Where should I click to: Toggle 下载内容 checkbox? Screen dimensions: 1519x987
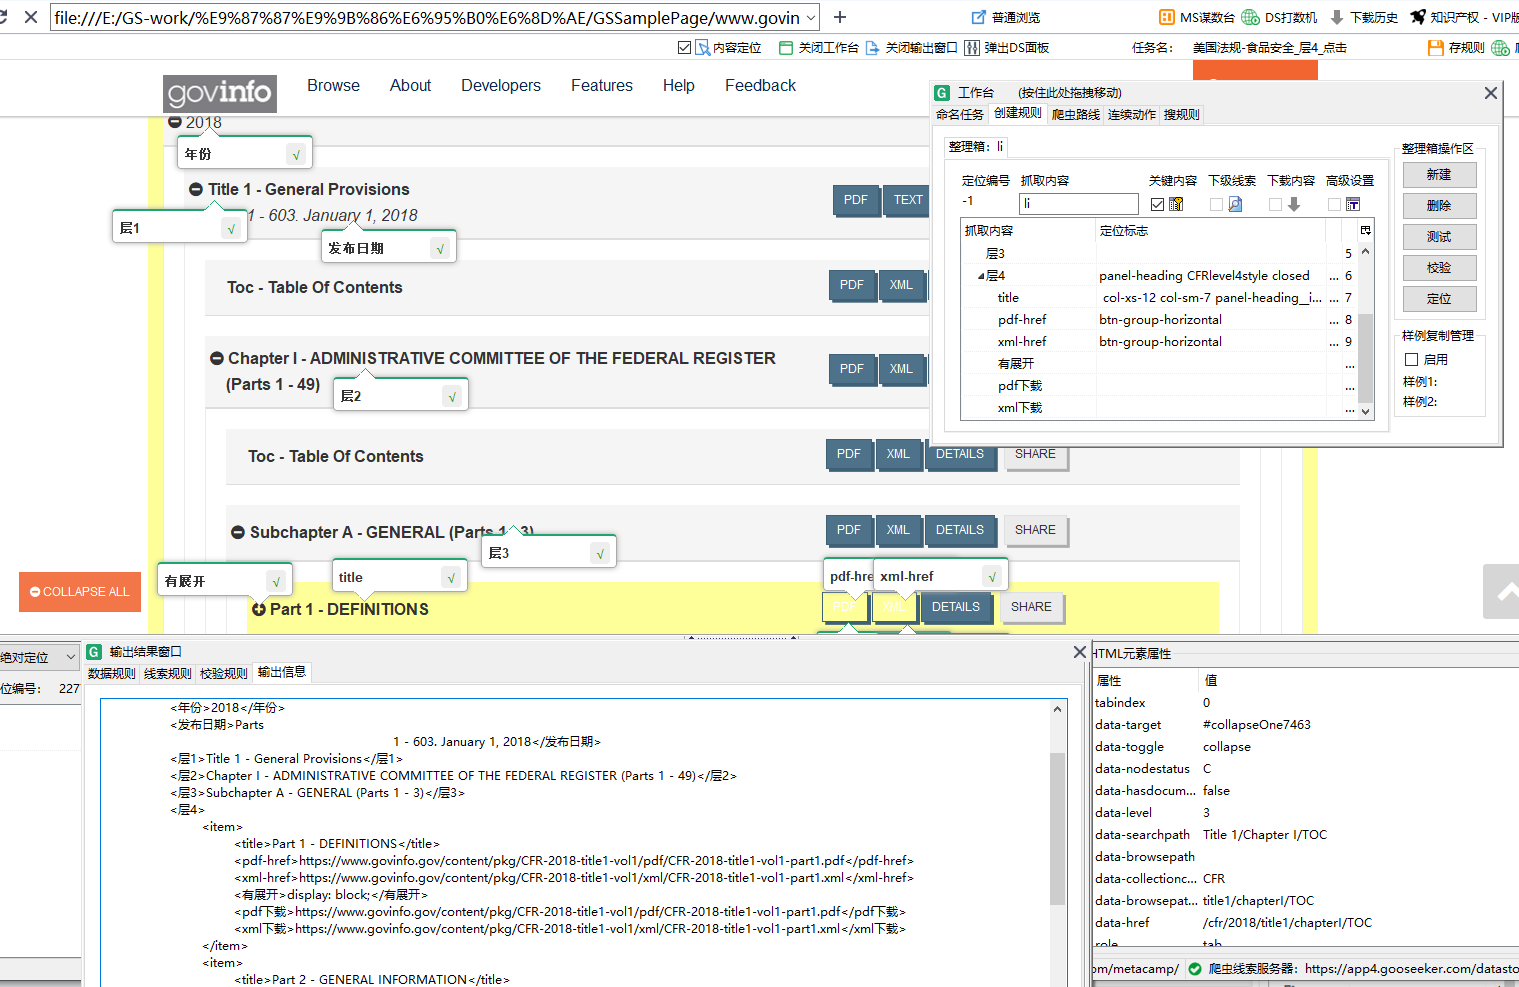(x=1275, y=204)
